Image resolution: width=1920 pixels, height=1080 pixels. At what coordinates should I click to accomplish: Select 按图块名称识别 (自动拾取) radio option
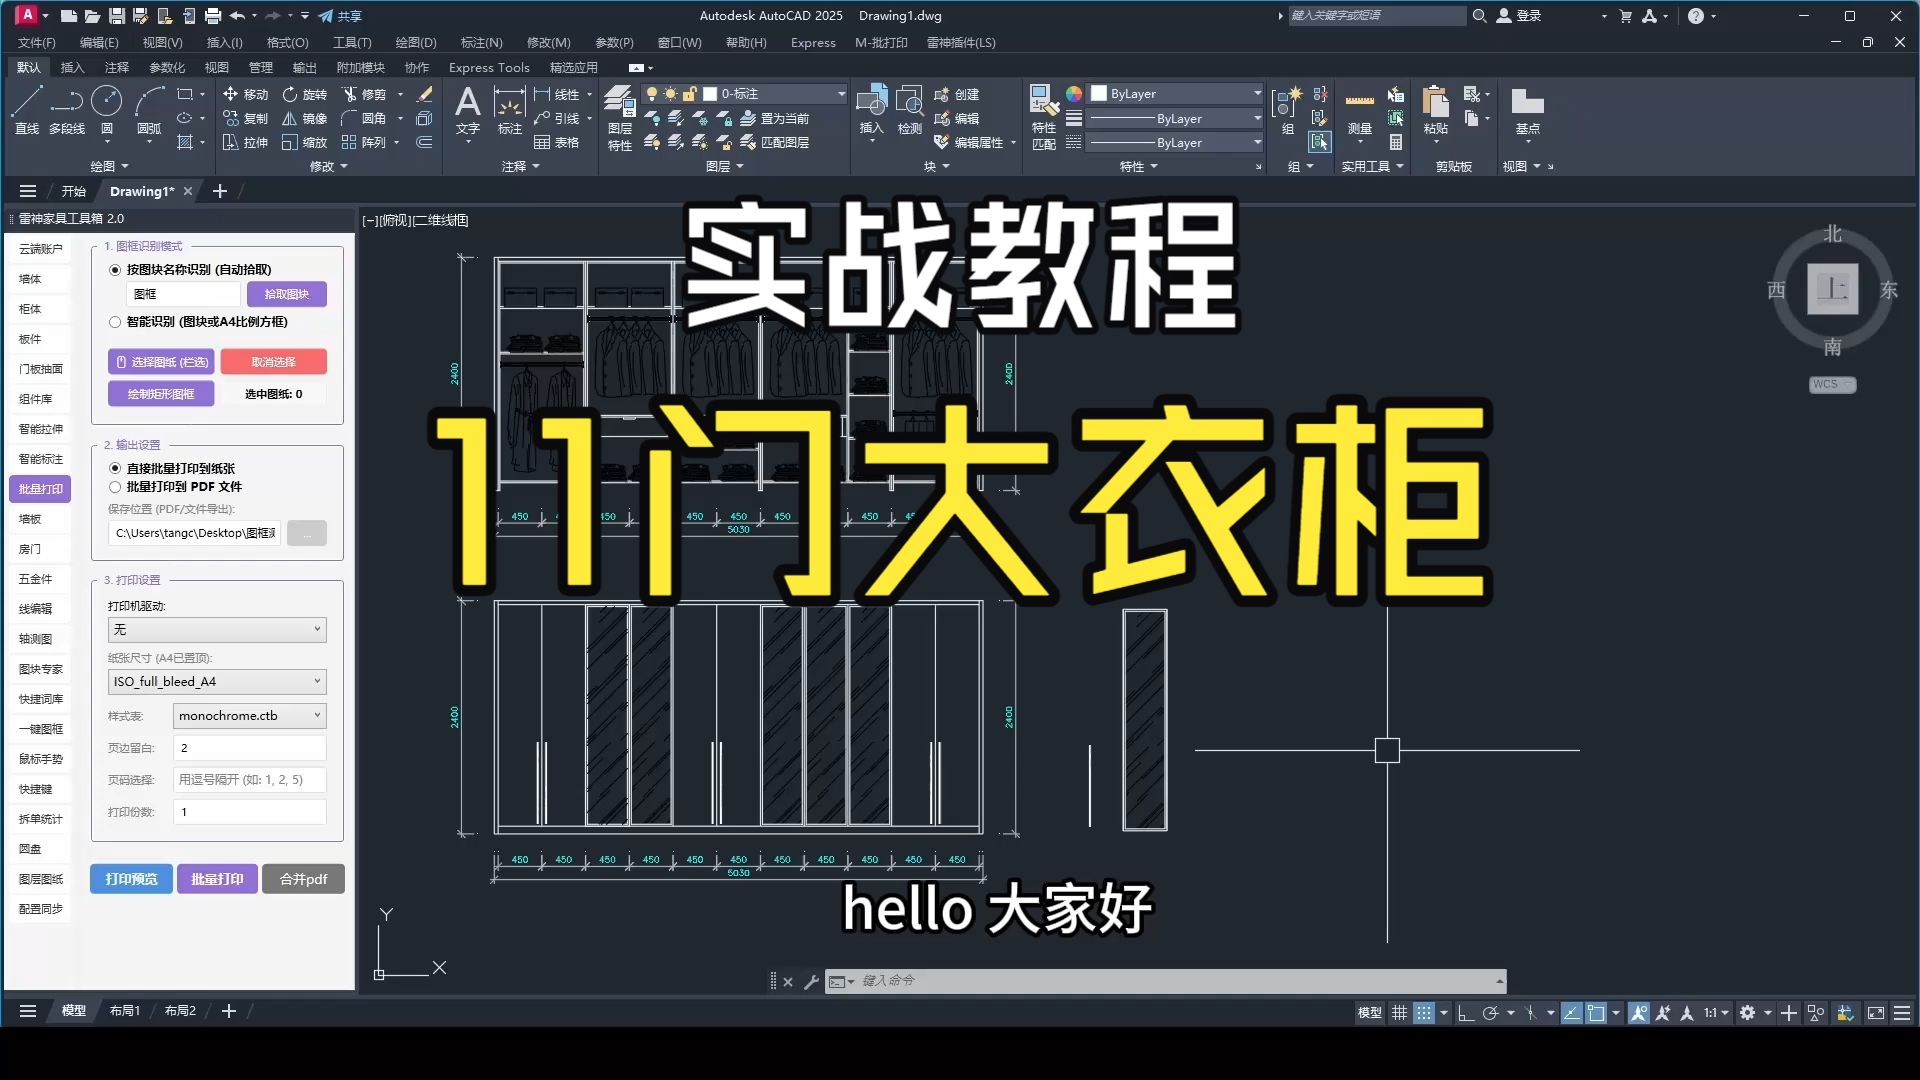(115, 270)
